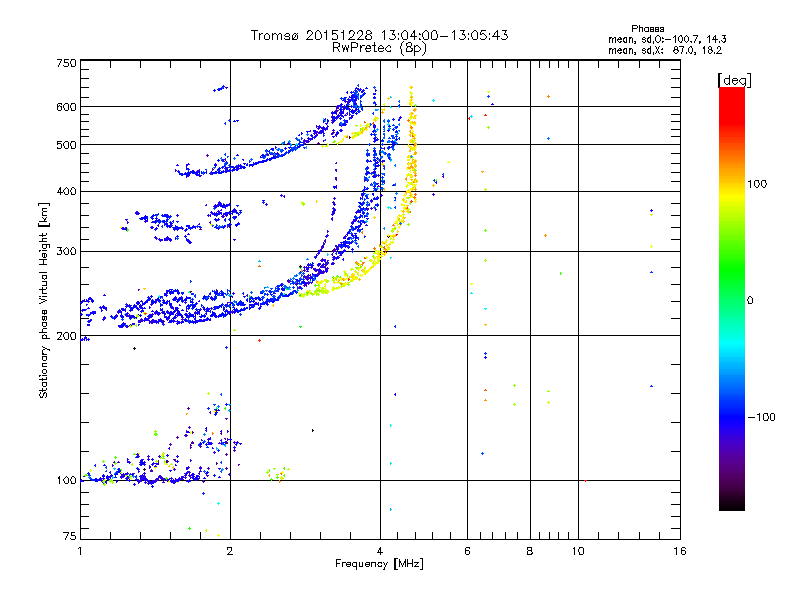Click the '600' height tick label
Screen dimensions: 800x600
(x=66, y=107)
